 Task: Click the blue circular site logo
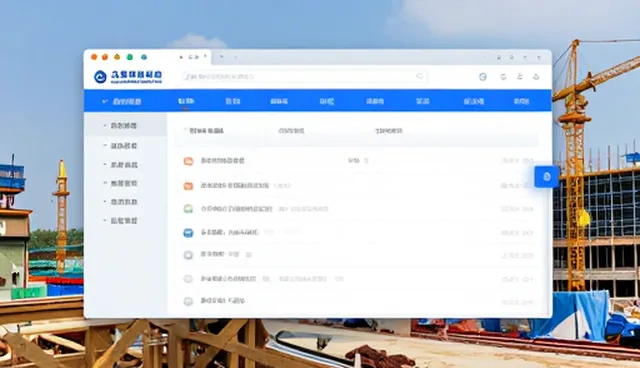pos(100,76)
